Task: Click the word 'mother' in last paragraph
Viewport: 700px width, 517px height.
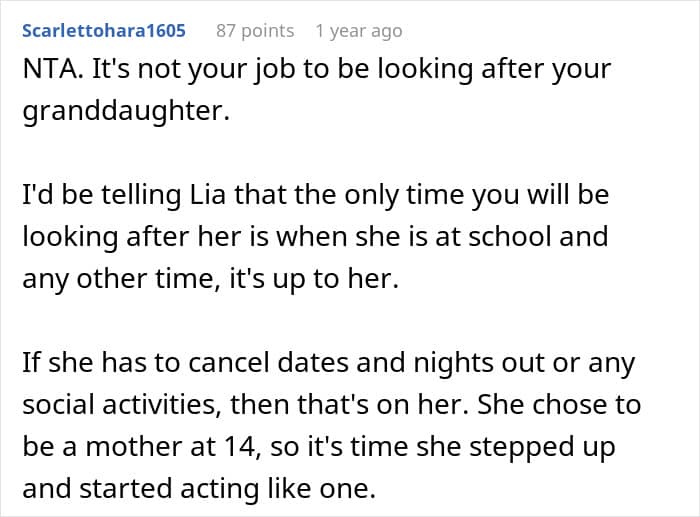Action: (x=134, y=446)
